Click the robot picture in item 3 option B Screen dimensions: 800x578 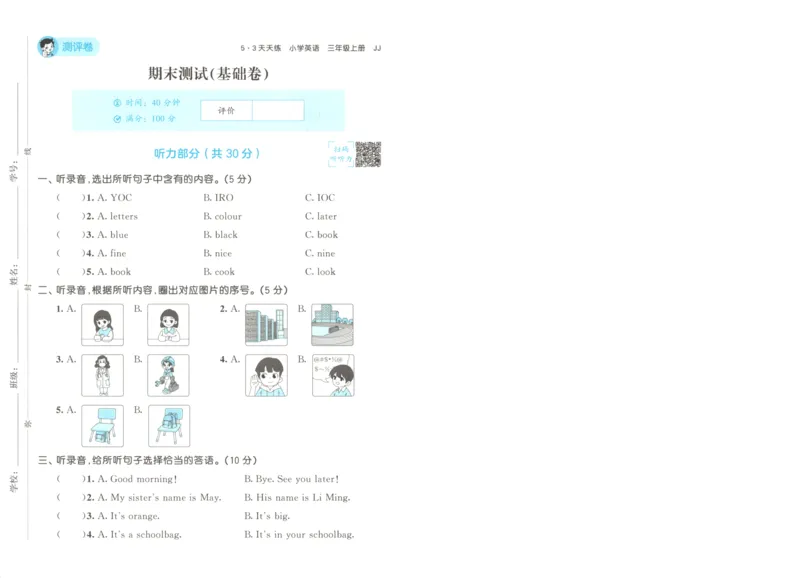[x=166, y=377]
